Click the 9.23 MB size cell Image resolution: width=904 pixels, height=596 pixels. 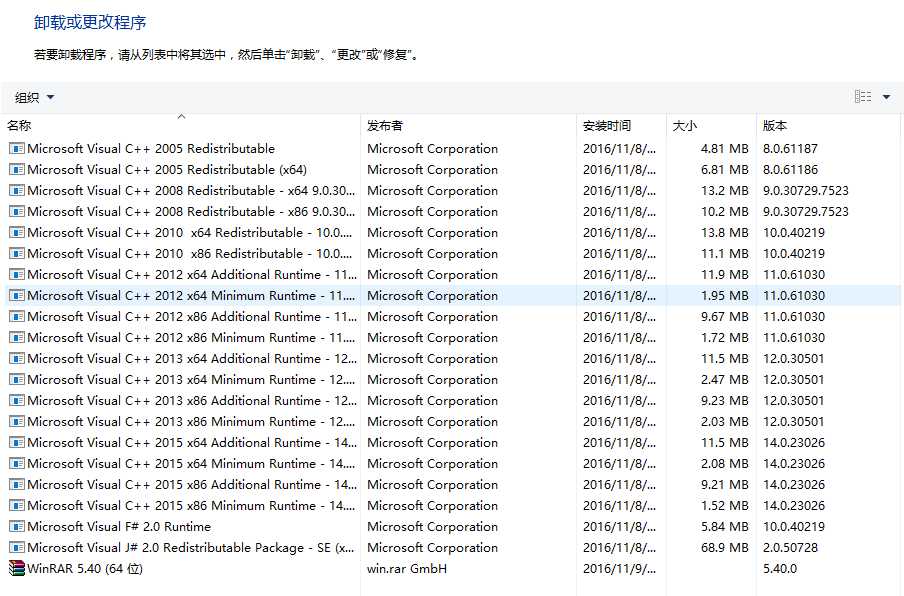point(724,401)
